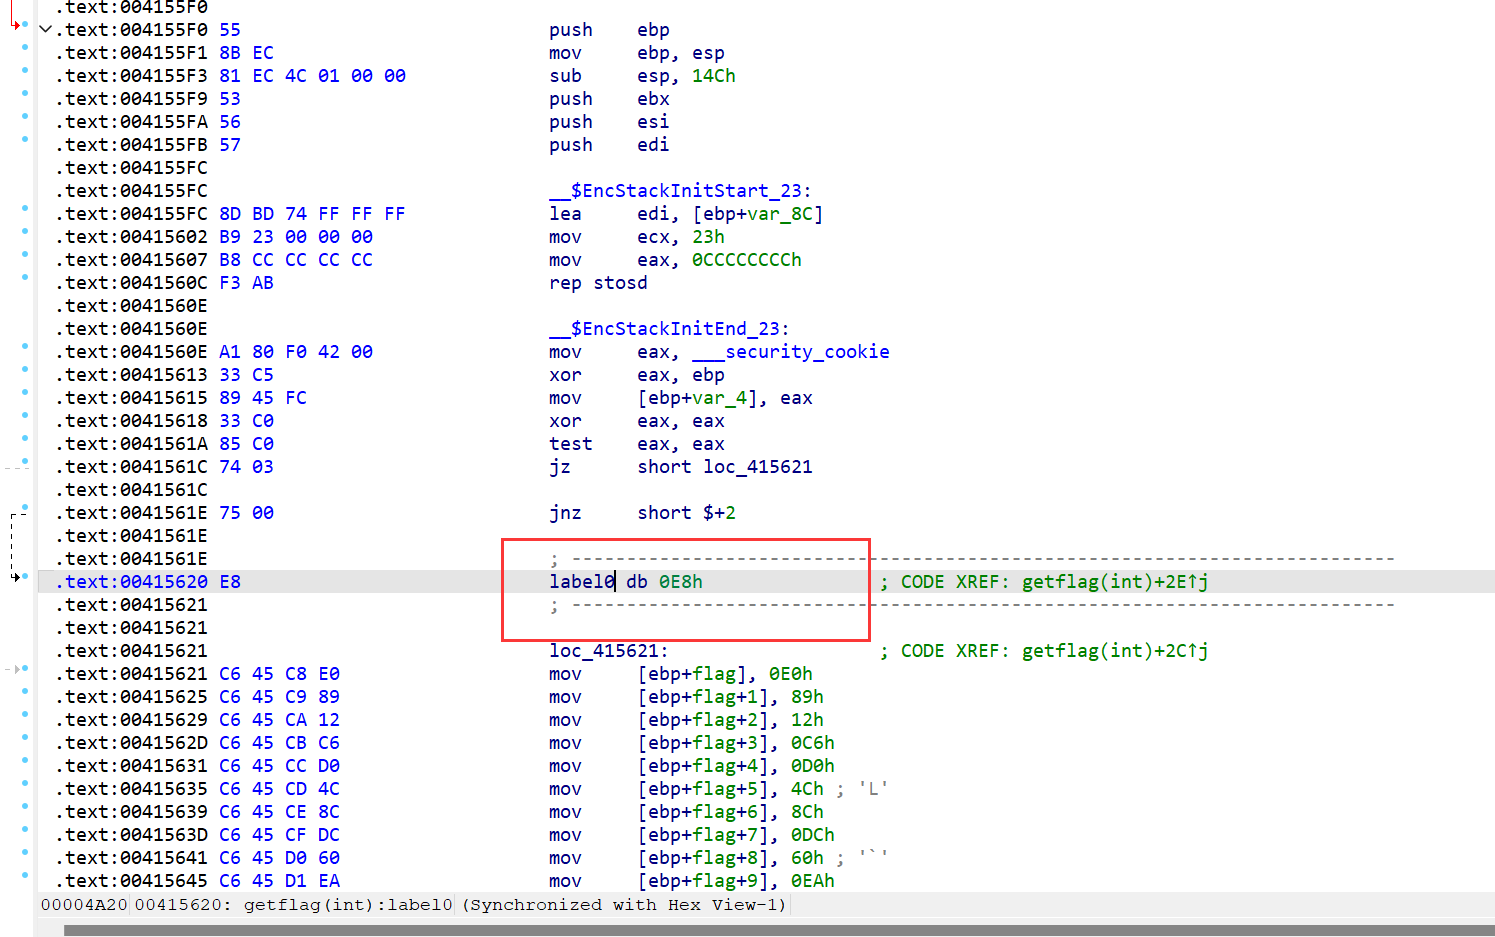Select the loc_415621: label line

[608, 651]
